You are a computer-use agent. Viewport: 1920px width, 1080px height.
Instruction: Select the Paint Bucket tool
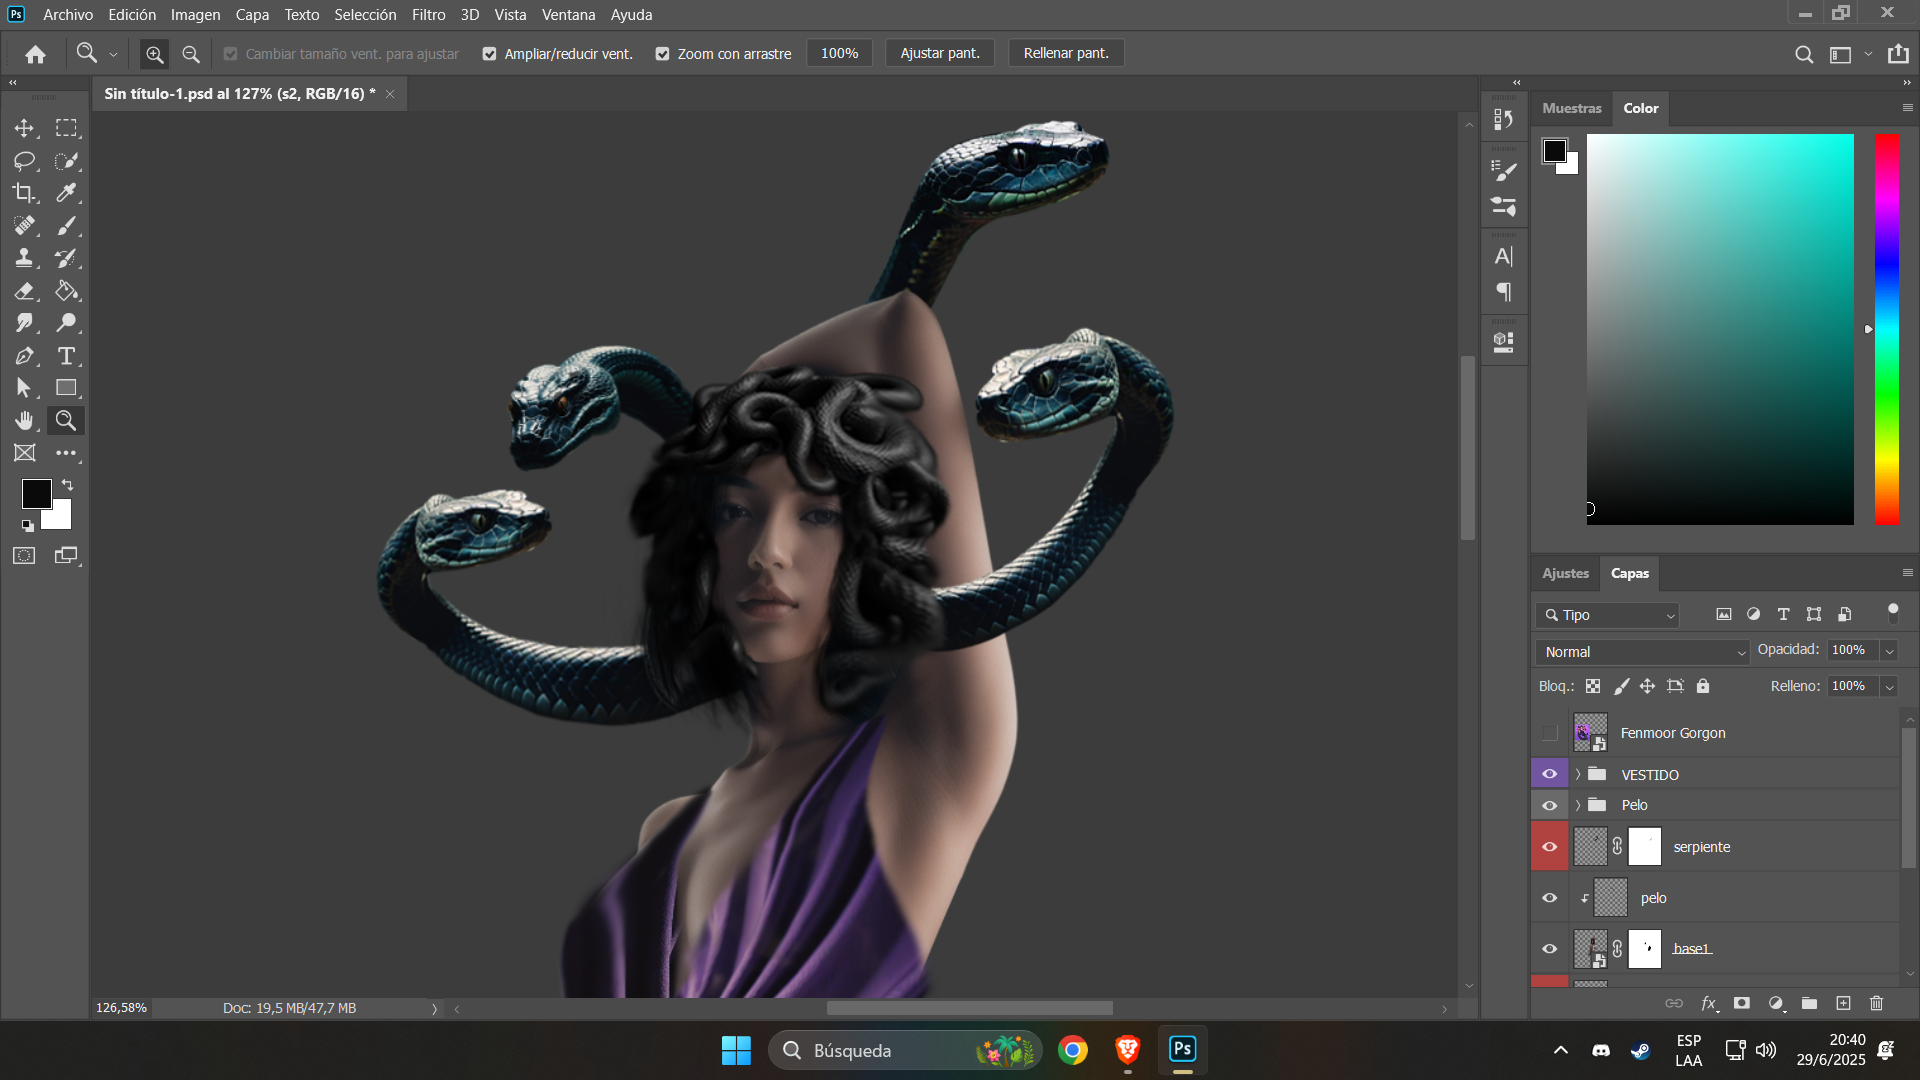point(66,291)
